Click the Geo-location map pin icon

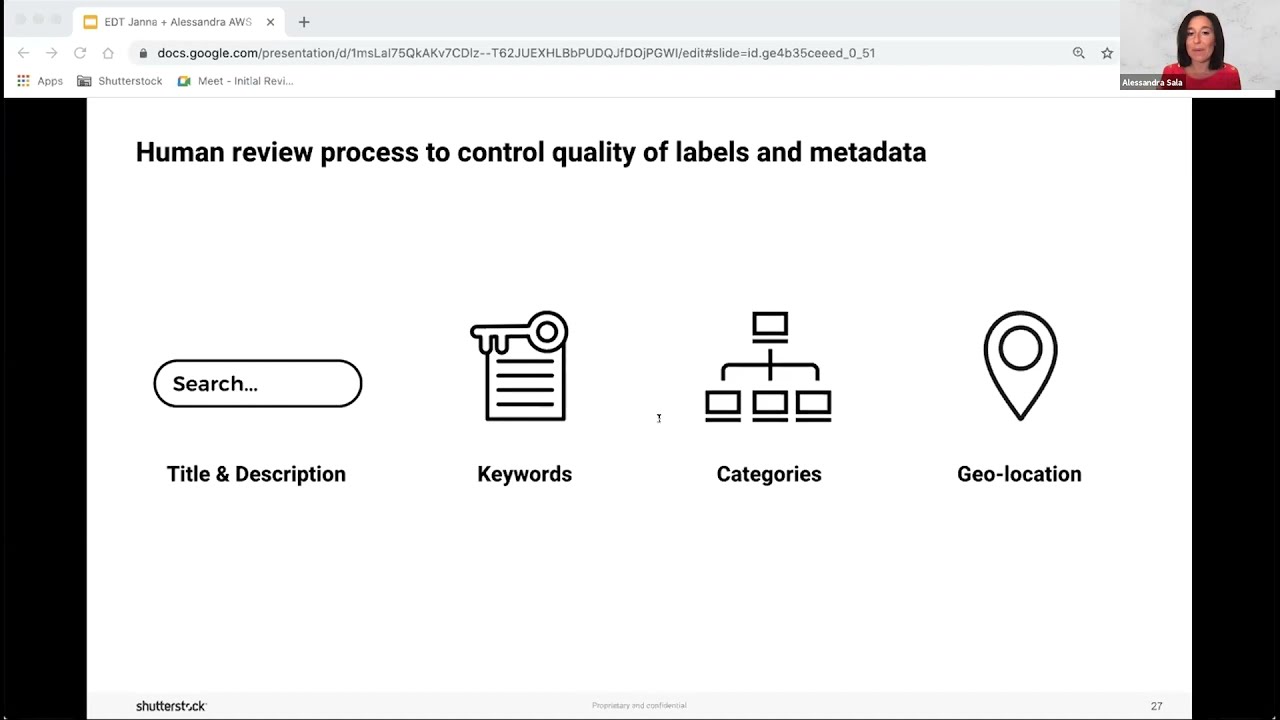(1020, 366)
